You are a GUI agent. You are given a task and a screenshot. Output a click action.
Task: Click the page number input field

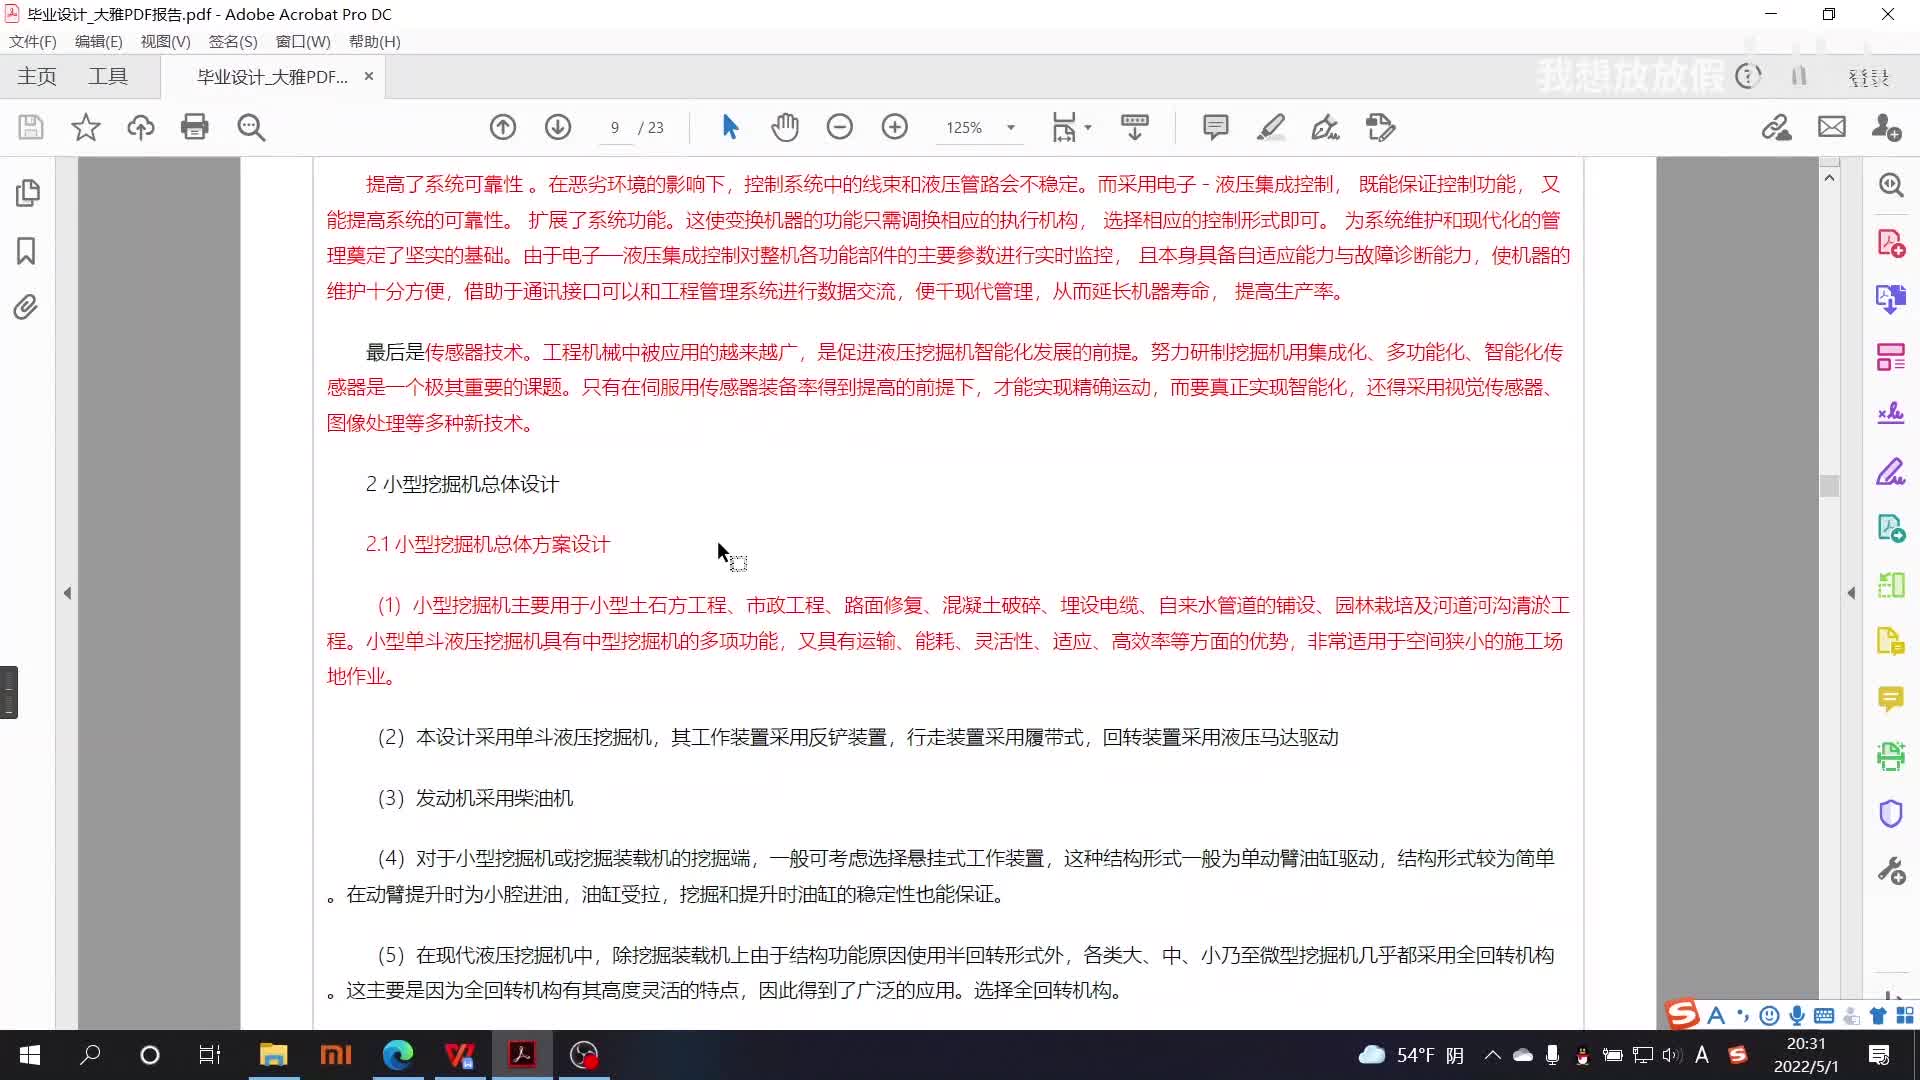coord(614,127)
